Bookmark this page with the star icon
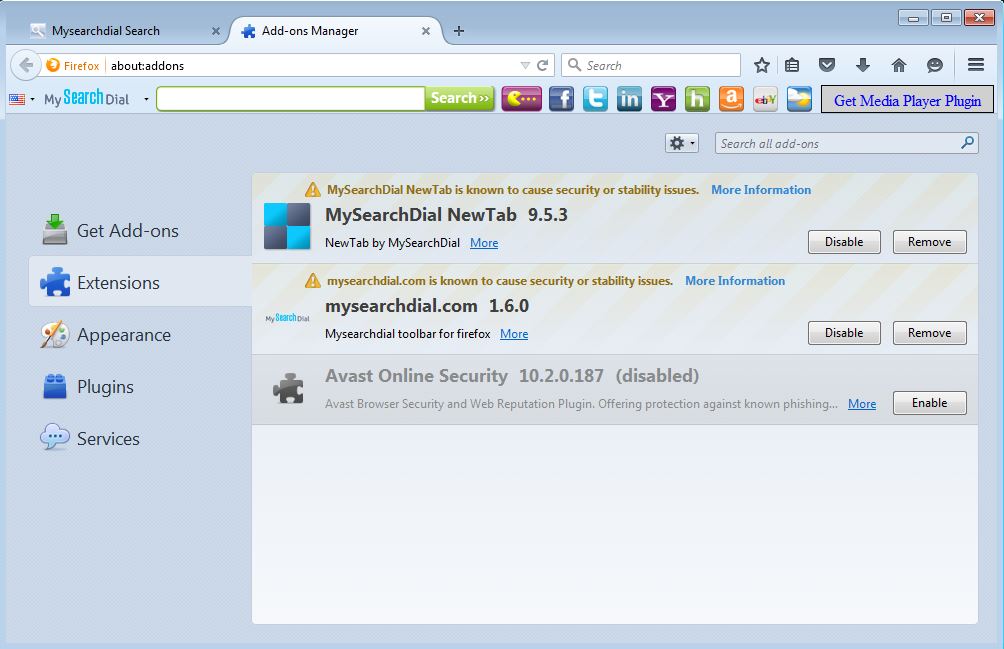This screenshot has width=1004, height=649. click(x=761, y=65)
